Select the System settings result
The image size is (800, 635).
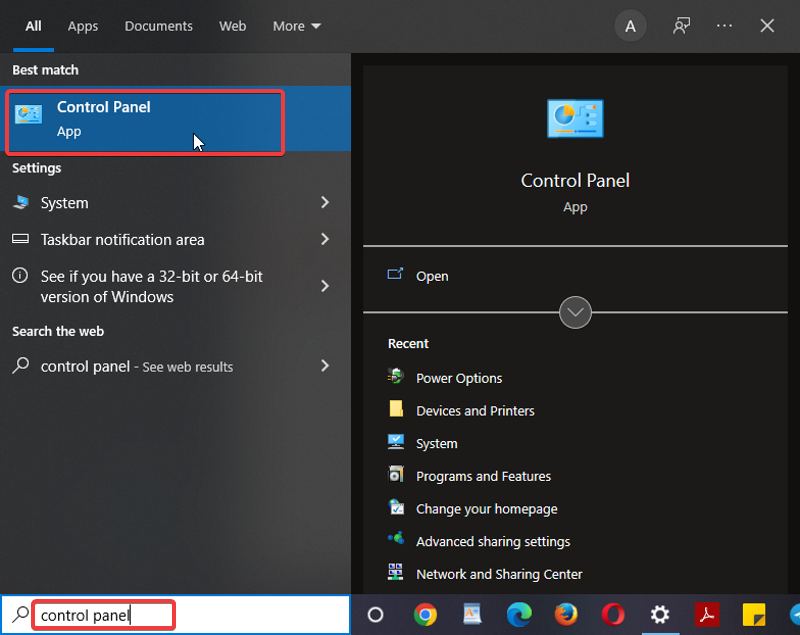click(175, 203)
